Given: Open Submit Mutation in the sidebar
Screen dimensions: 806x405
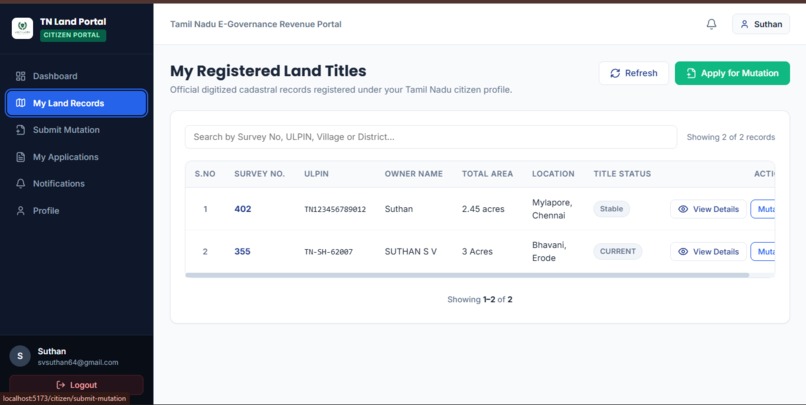Looking at the screenshot, I should 77,130.
